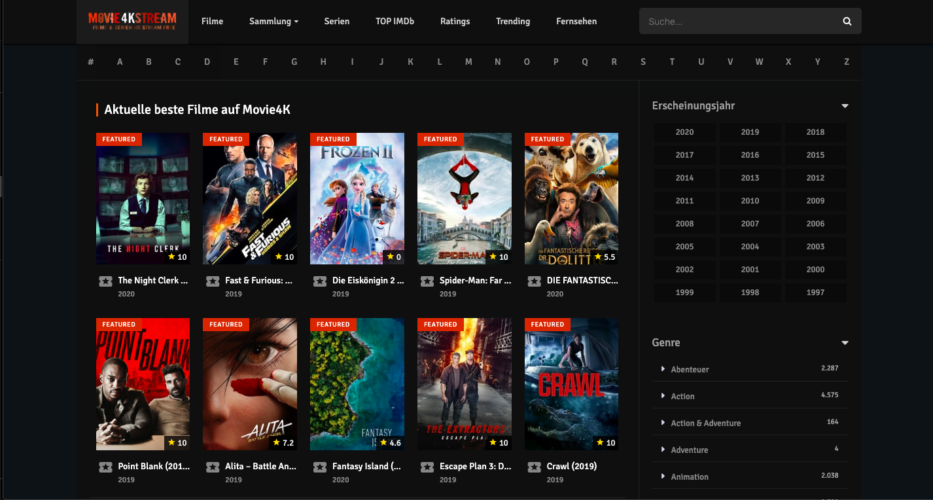This screenshot has width=933, height=500.
Task: Browse titles starting with letter M
Action: (468, 62)
